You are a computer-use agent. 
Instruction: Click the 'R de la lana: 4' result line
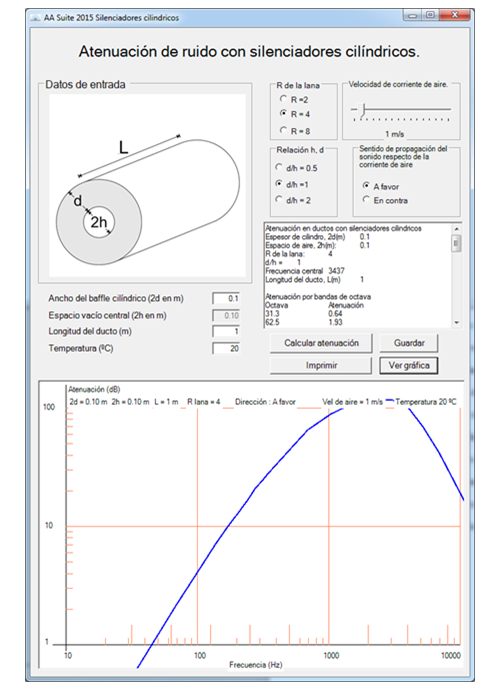pos(299,254)
